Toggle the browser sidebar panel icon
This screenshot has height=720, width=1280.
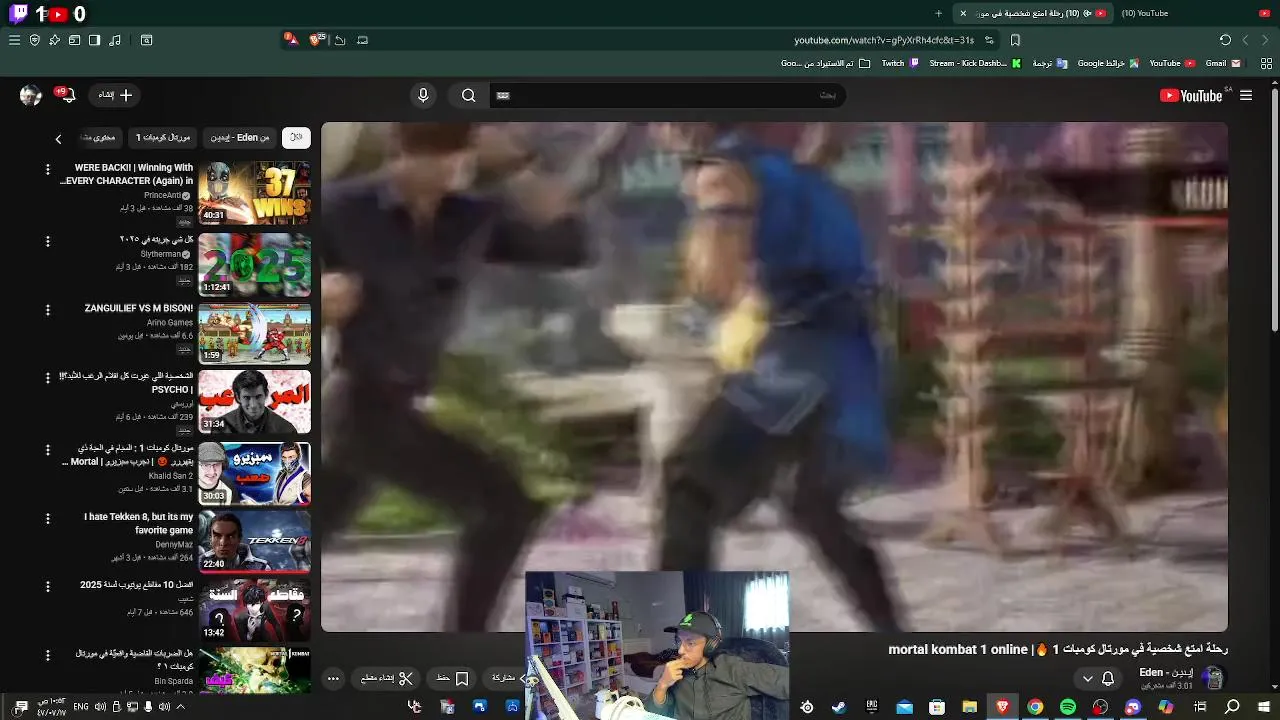pyautogui.click(x=95, y=40)
